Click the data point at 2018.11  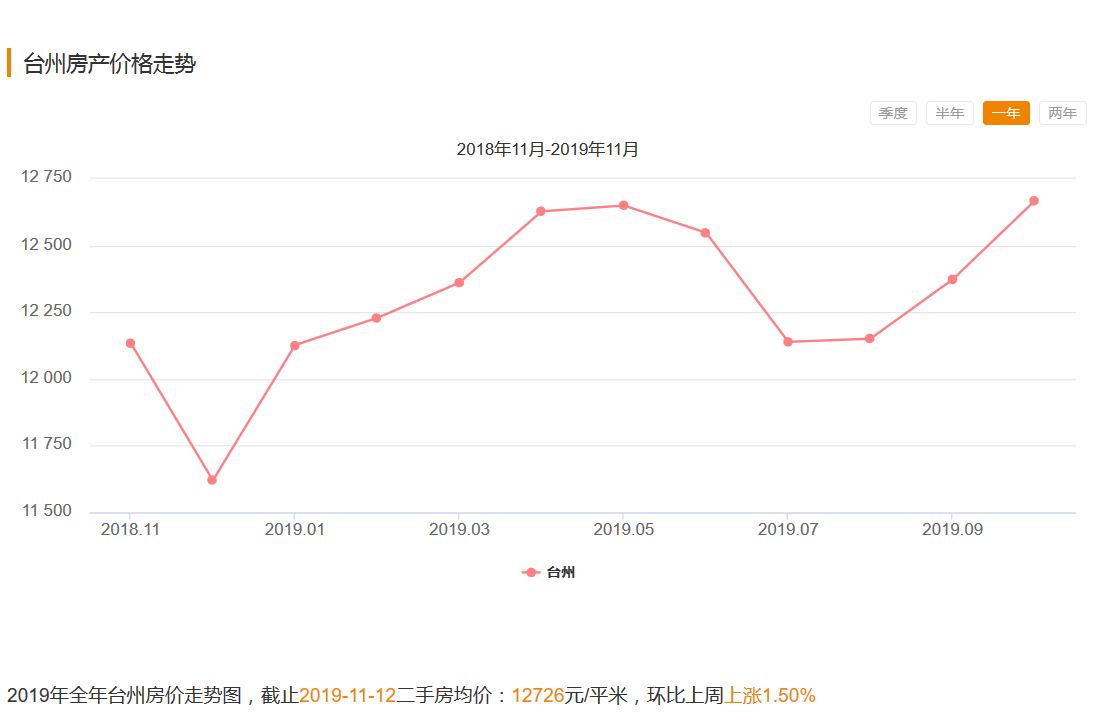pos(130,343)
